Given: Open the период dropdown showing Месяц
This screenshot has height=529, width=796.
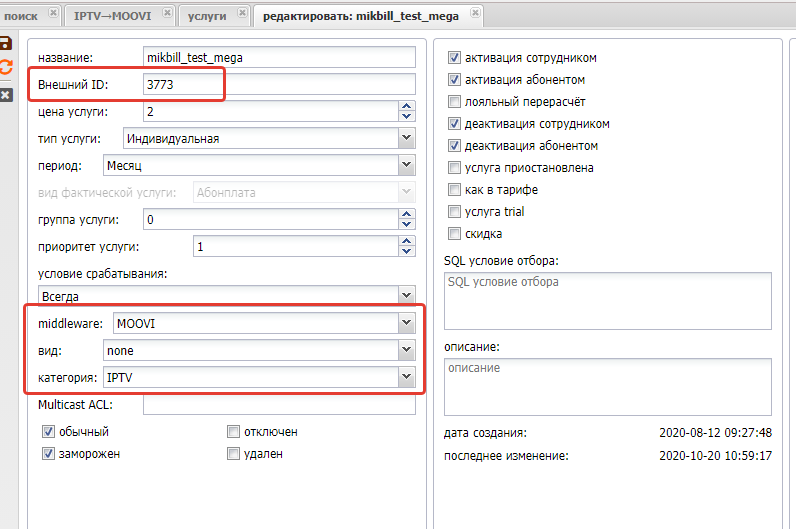Looking at the screenshot, I should pos(405,165).
